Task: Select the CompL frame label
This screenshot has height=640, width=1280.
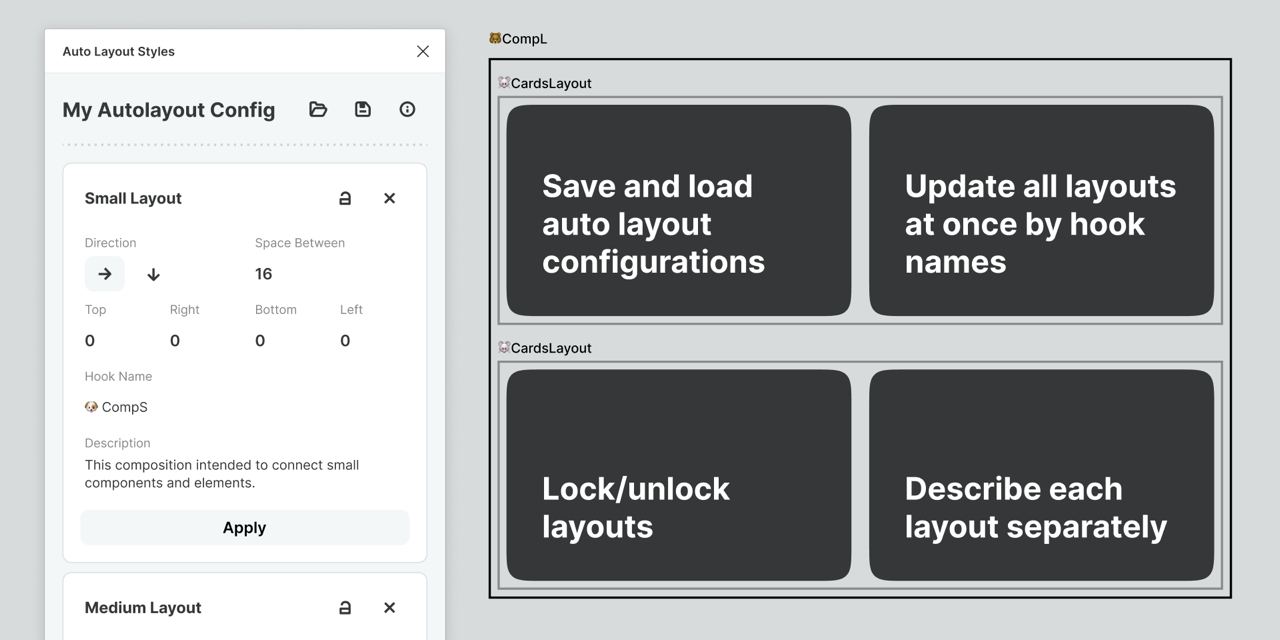Action: tap(518, 39)
